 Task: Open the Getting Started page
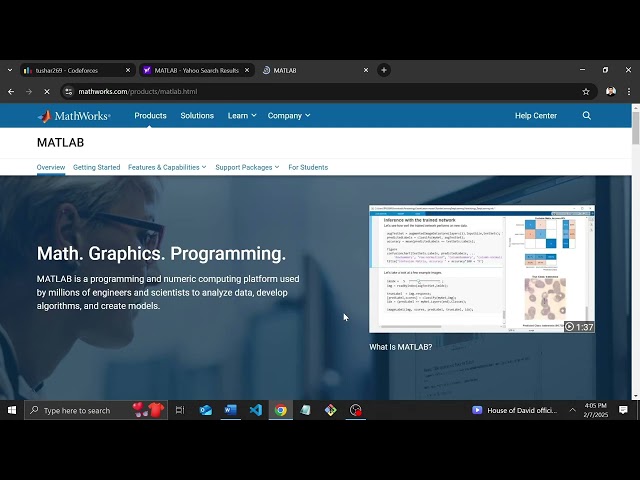click(96, 167)
